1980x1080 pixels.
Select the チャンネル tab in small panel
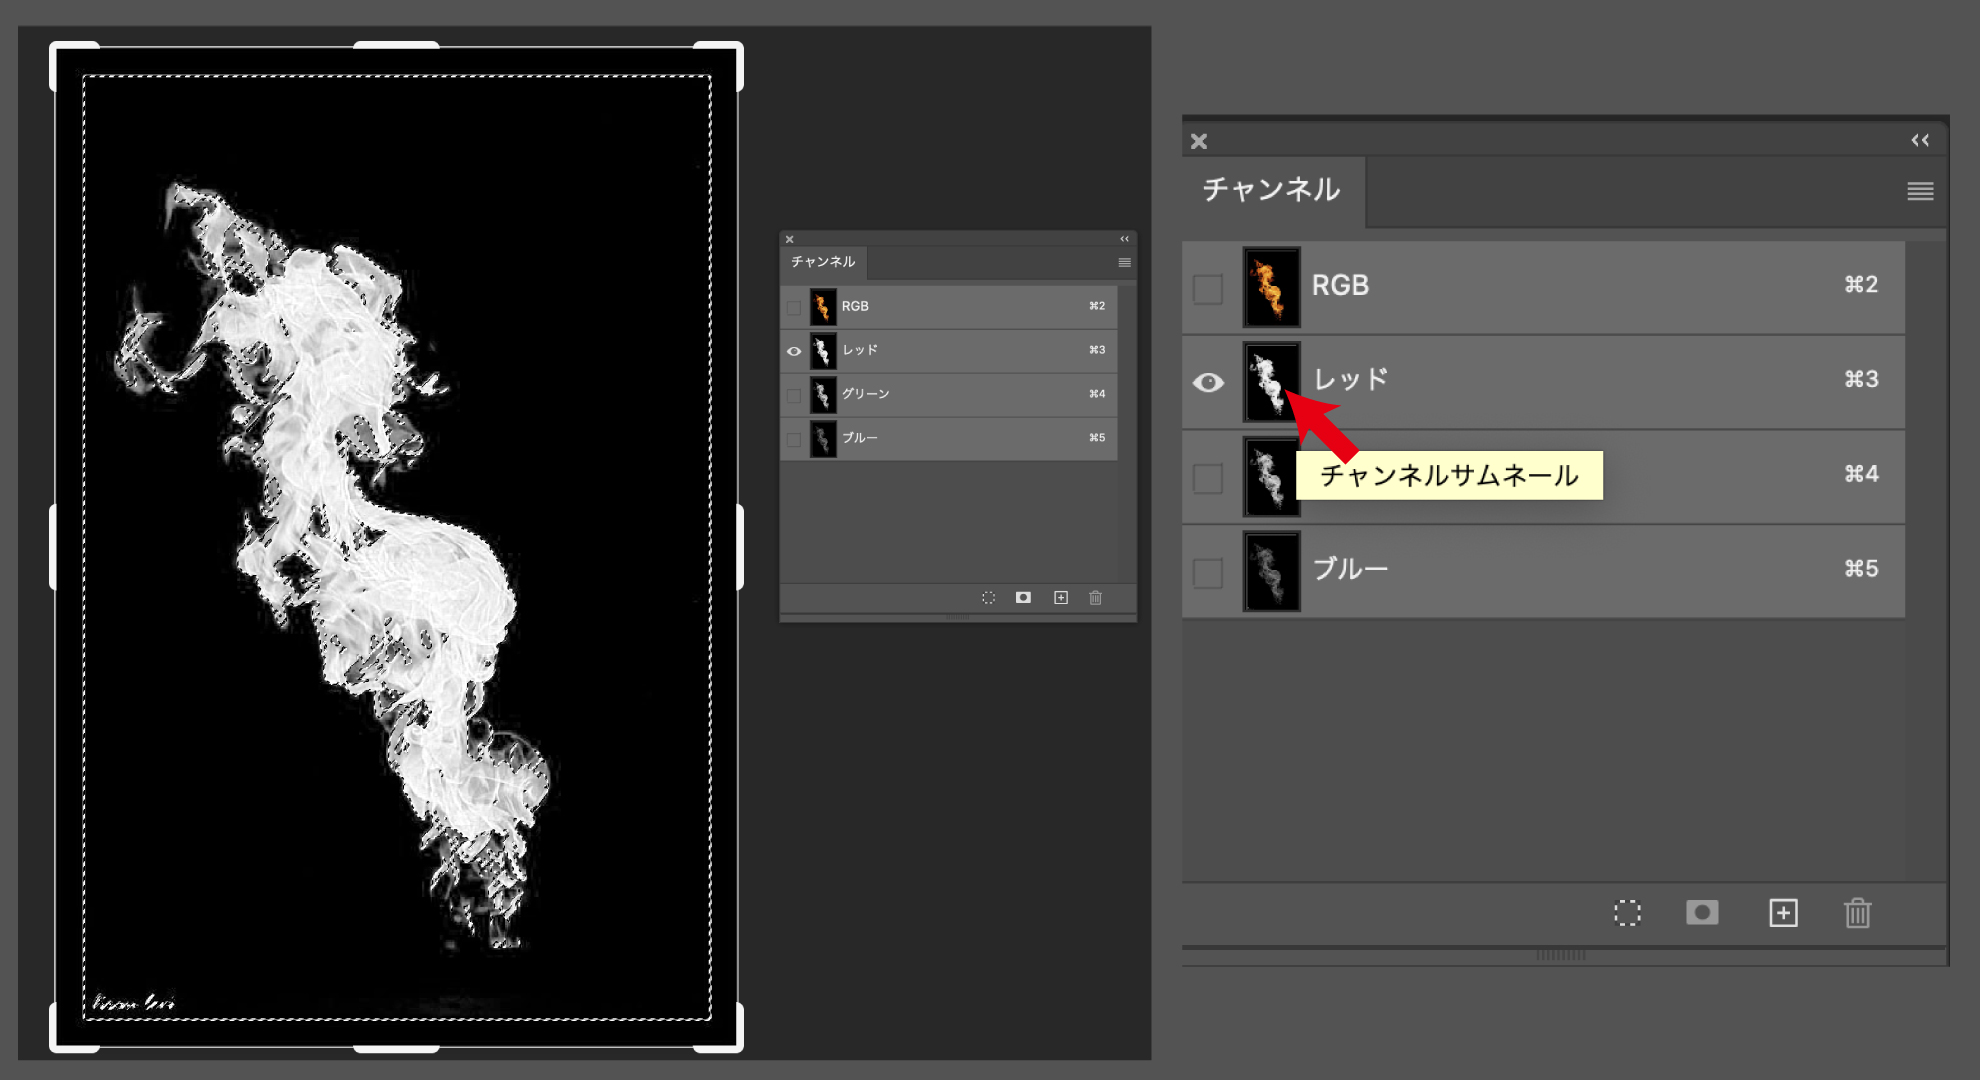(x=823, y=262)
